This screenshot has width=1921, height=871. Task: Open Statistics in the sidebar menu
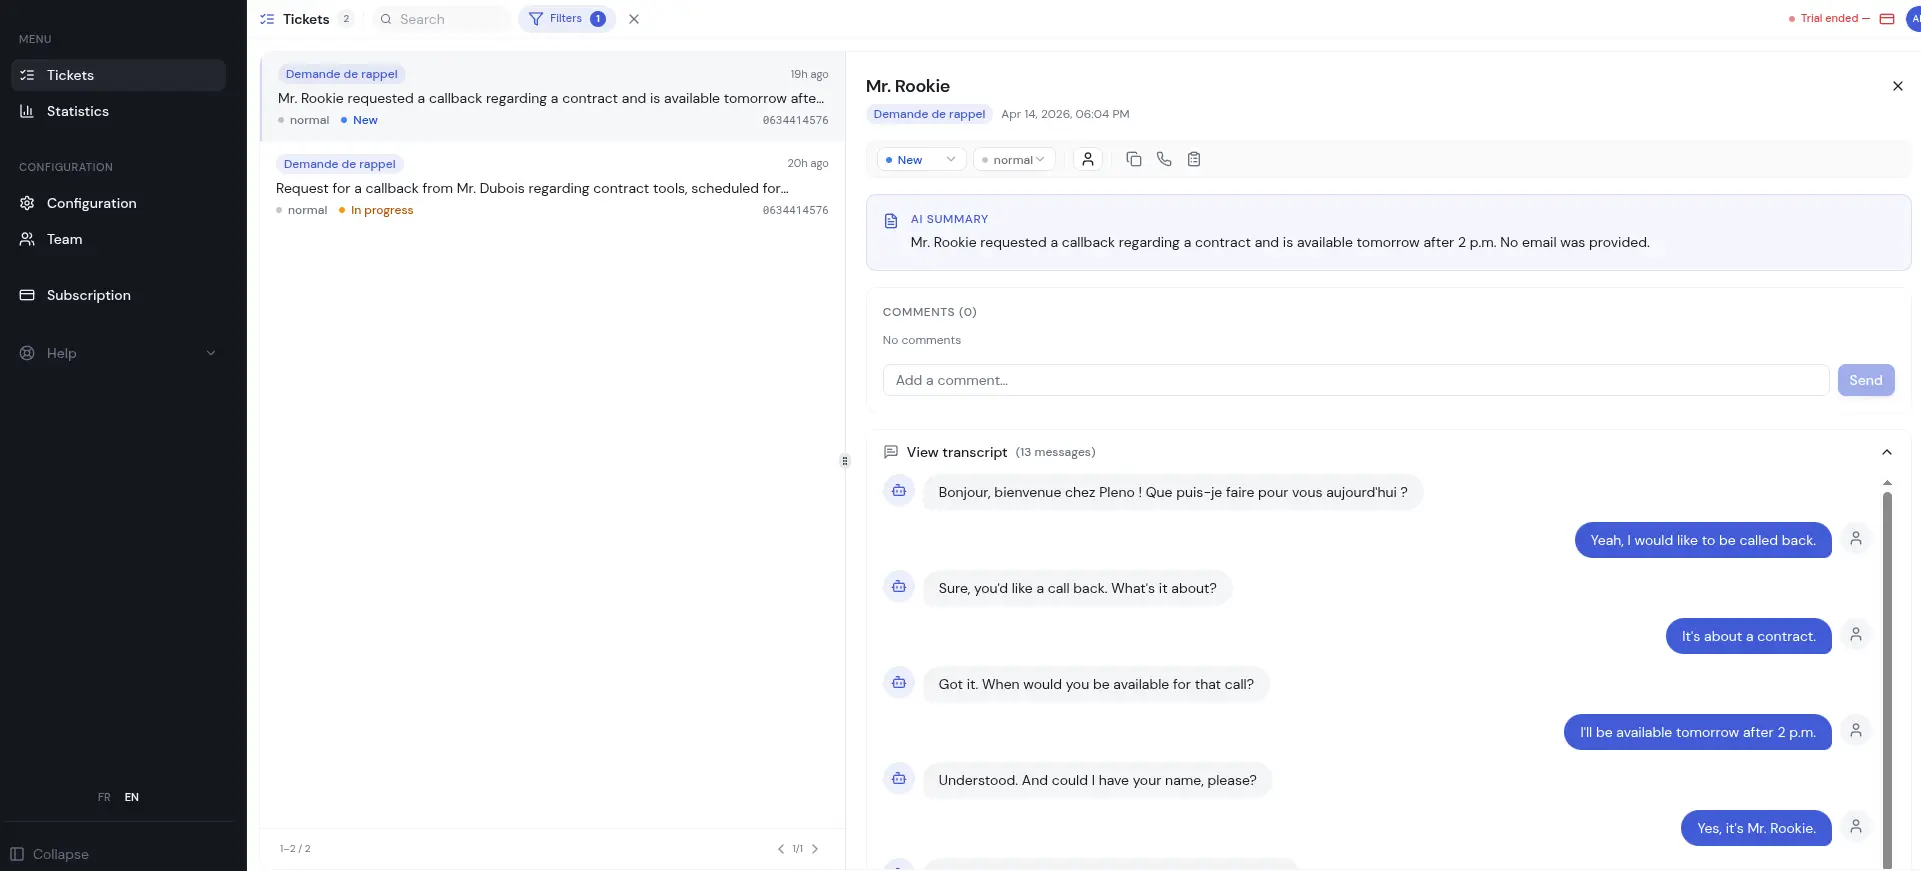78,111
